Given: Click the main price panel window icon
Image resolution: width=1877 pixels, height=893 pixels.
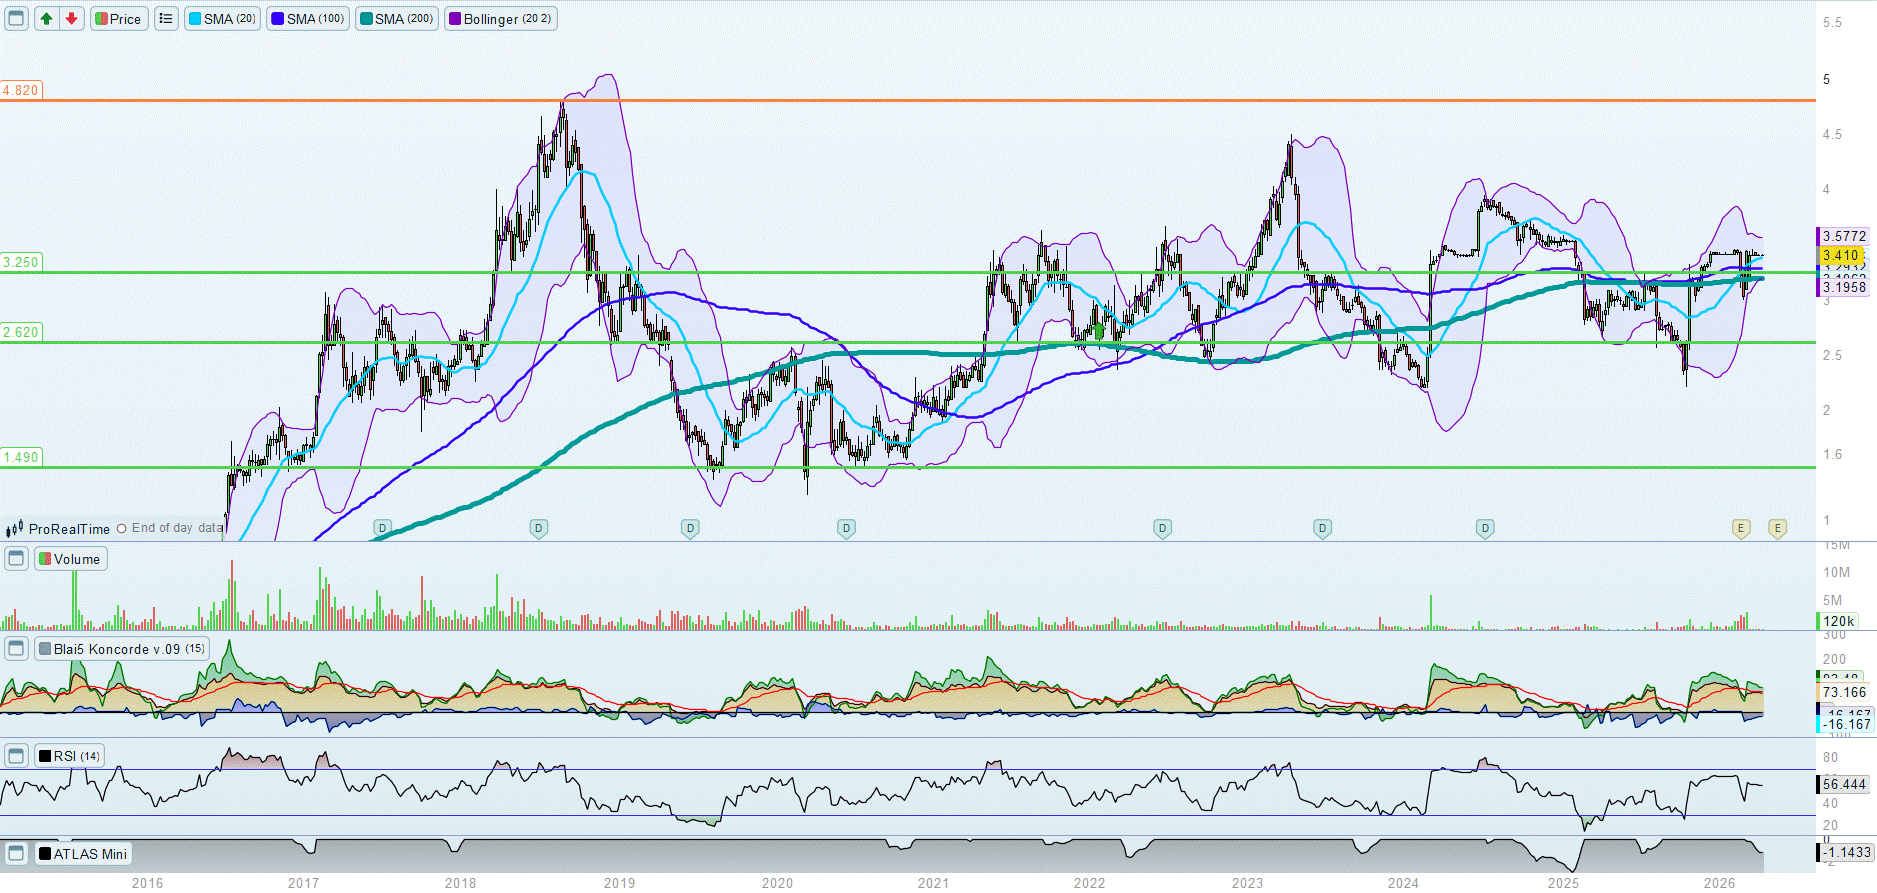Looking at the screenshot, I should [16, 18].
